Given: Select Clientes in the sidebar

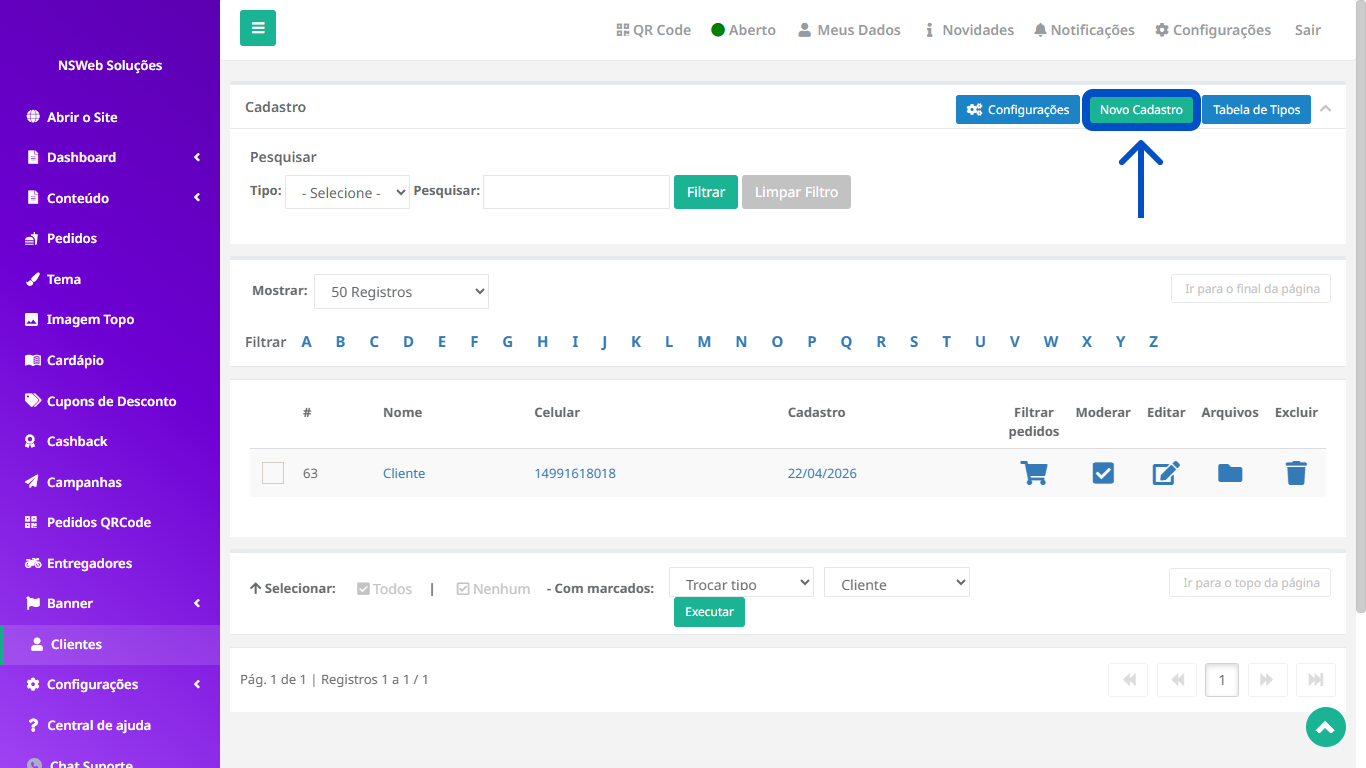Looking at the screenshot, I should click(x=110, y=644).
